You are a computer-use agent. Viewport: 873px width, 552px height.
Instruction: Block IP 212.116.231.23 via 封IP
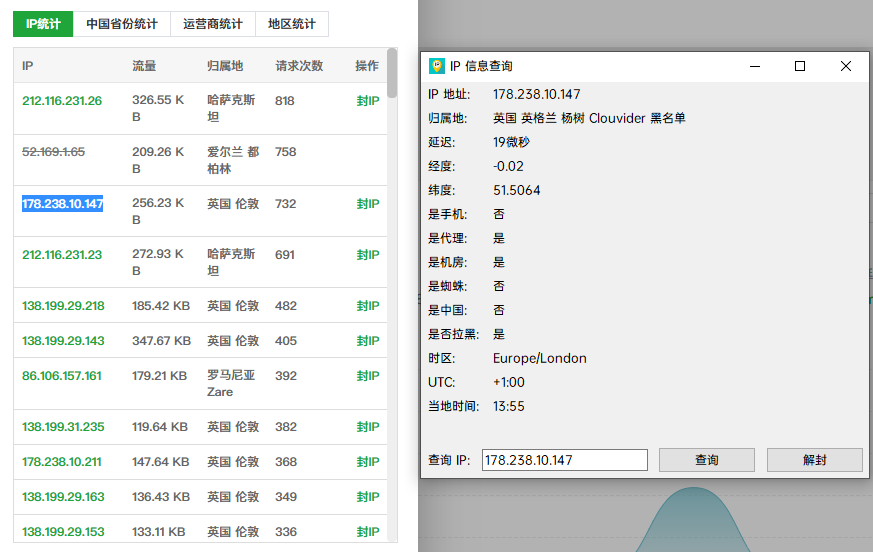[x=367, y=255]
